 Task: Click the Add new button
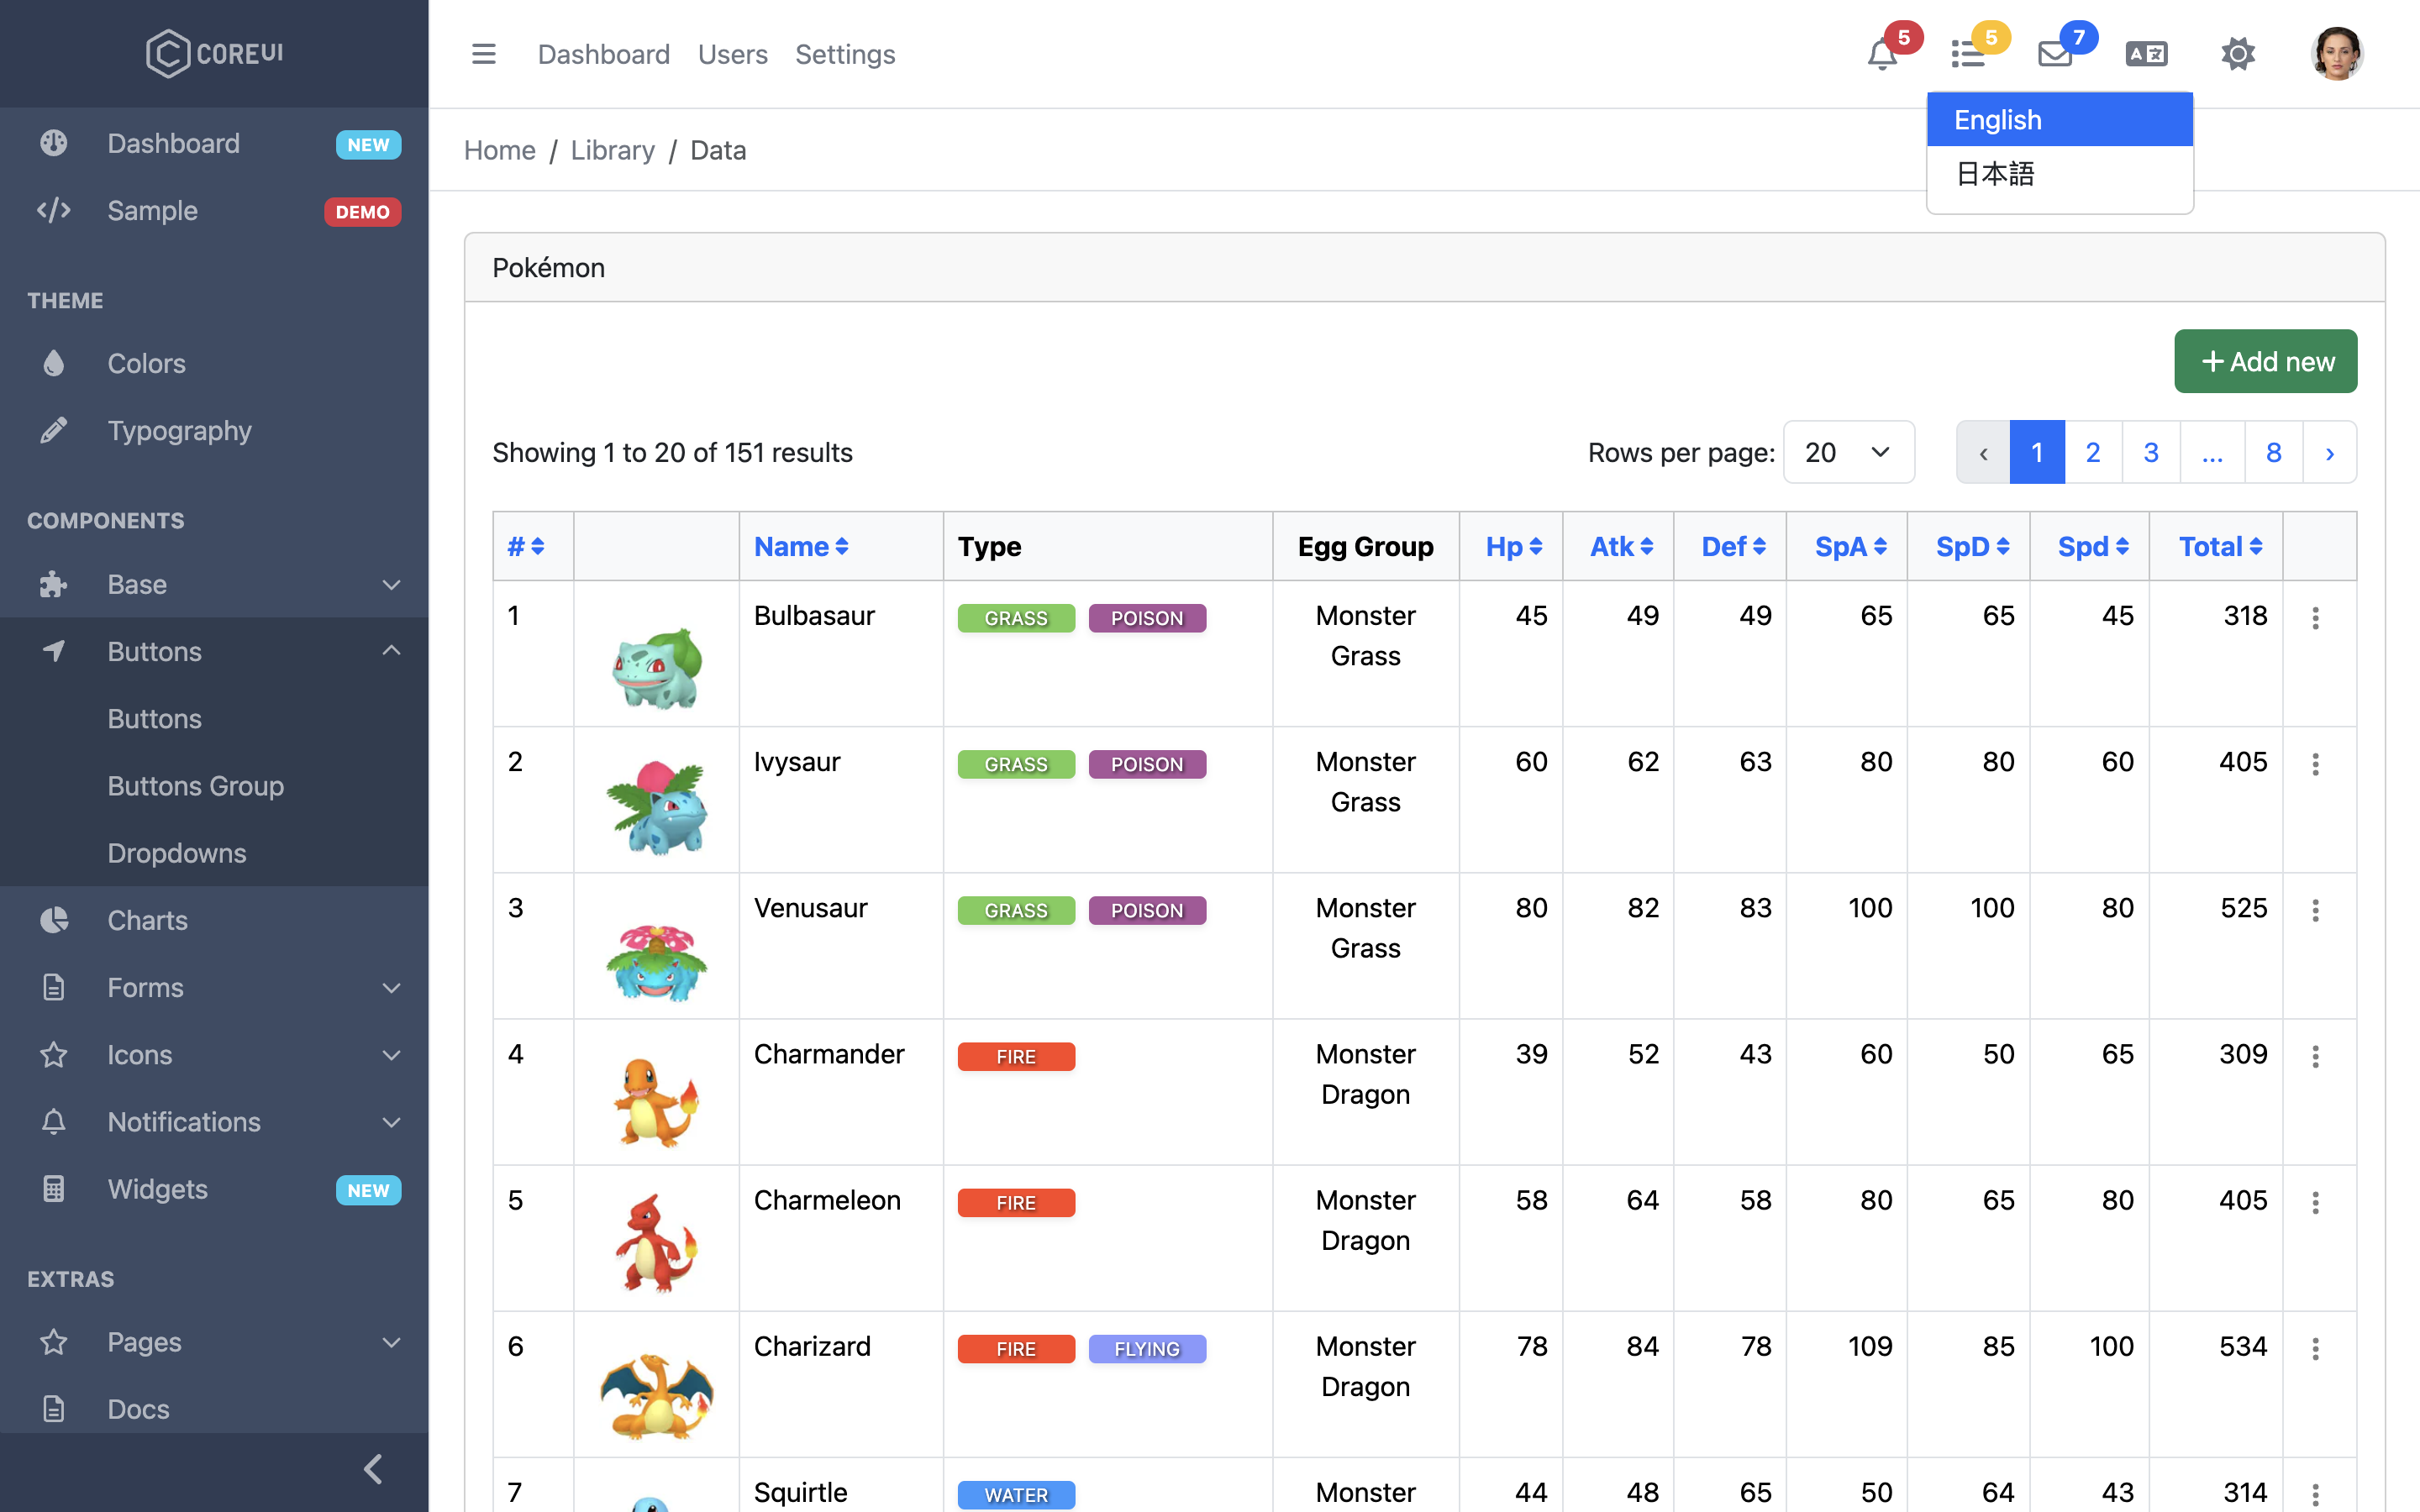(x=2265, y=362)
